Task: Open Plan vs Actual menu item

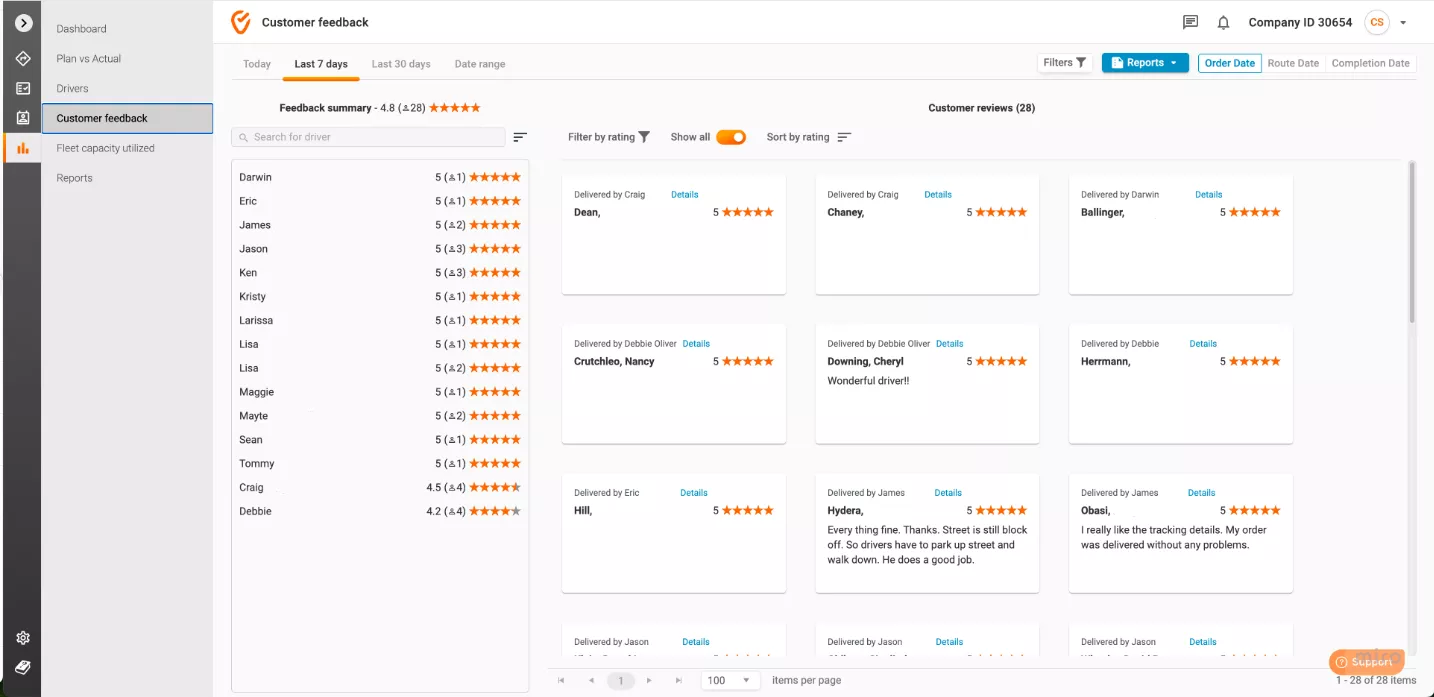Action: click(127, 58)
